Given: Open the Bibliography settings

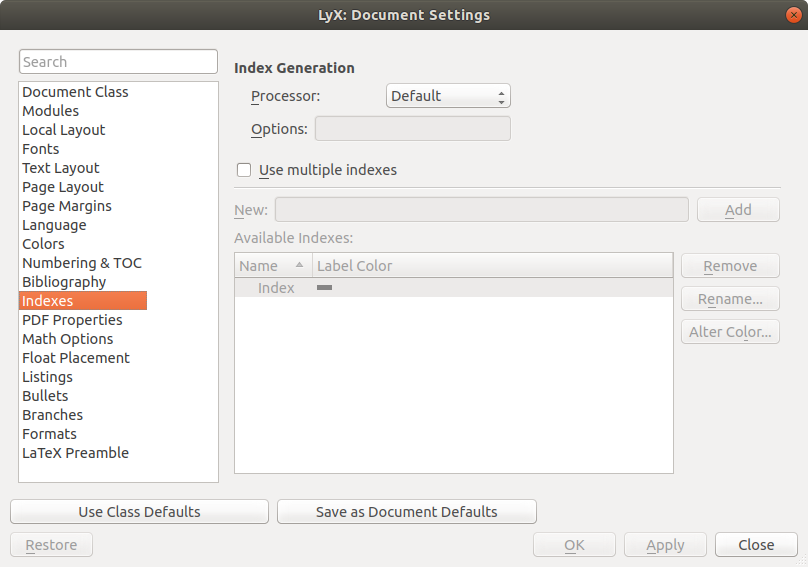Looking at the screenshot, I should click(64, 282).
